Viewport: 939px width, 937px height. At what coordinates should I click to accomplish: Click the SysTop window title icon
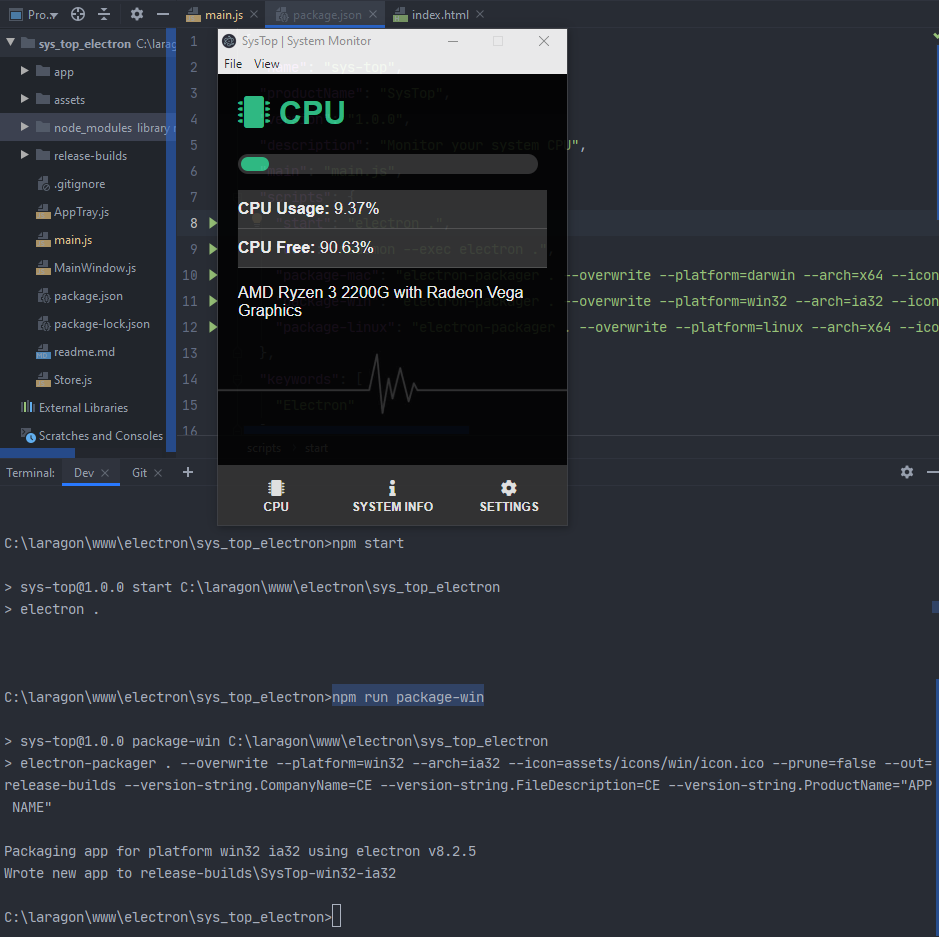[229, 41]
